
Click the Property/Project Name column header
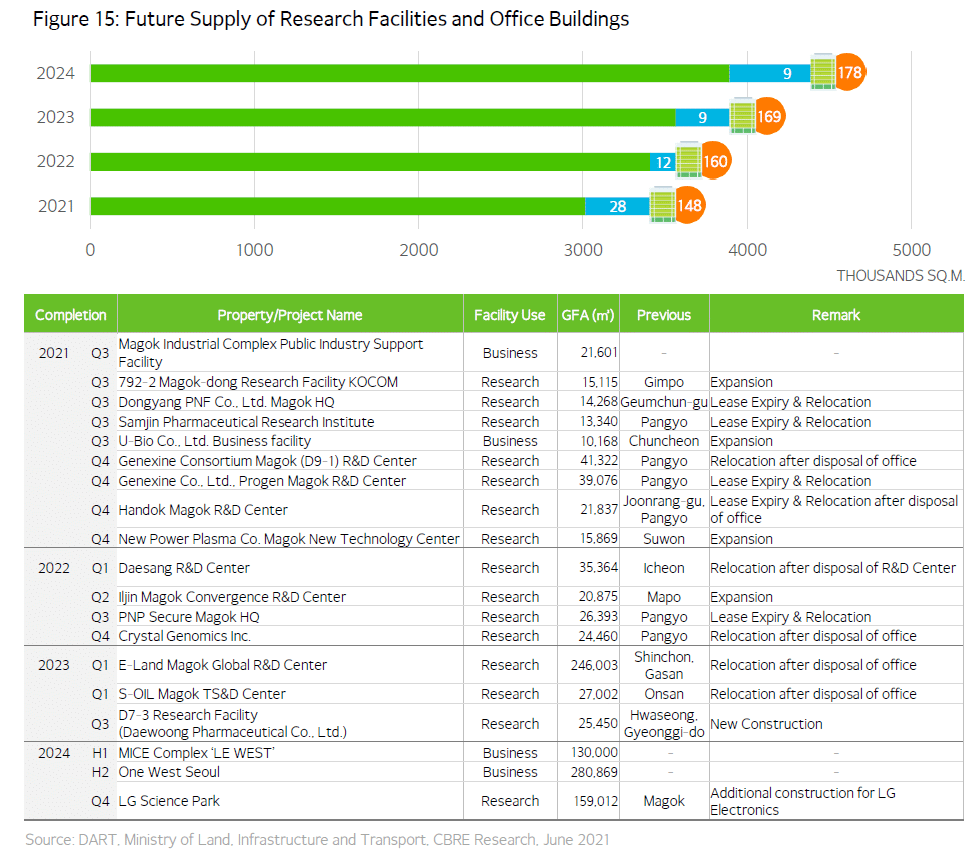290,315
